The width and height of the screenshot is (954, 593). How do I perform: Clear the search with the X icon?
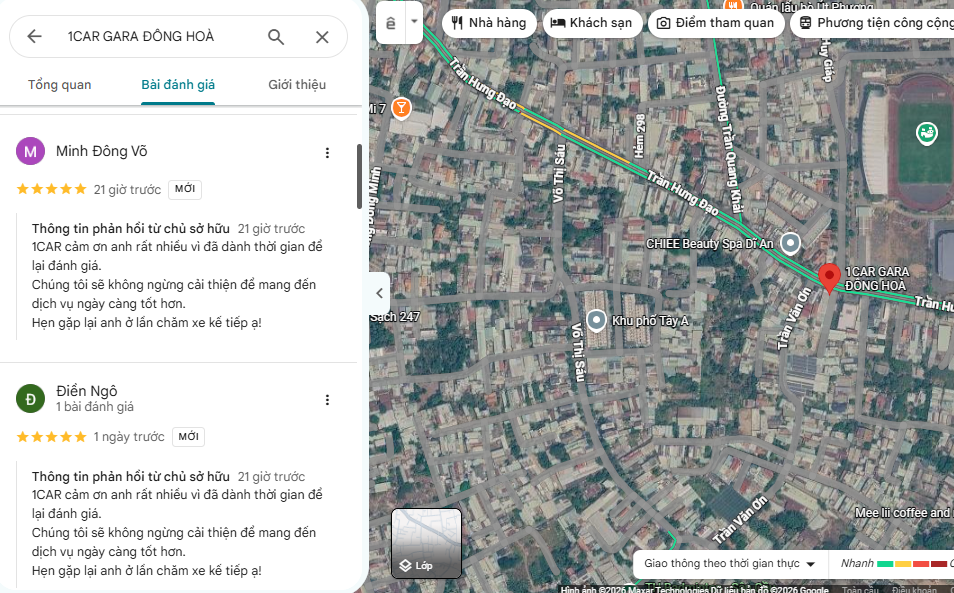coord(322,37)
